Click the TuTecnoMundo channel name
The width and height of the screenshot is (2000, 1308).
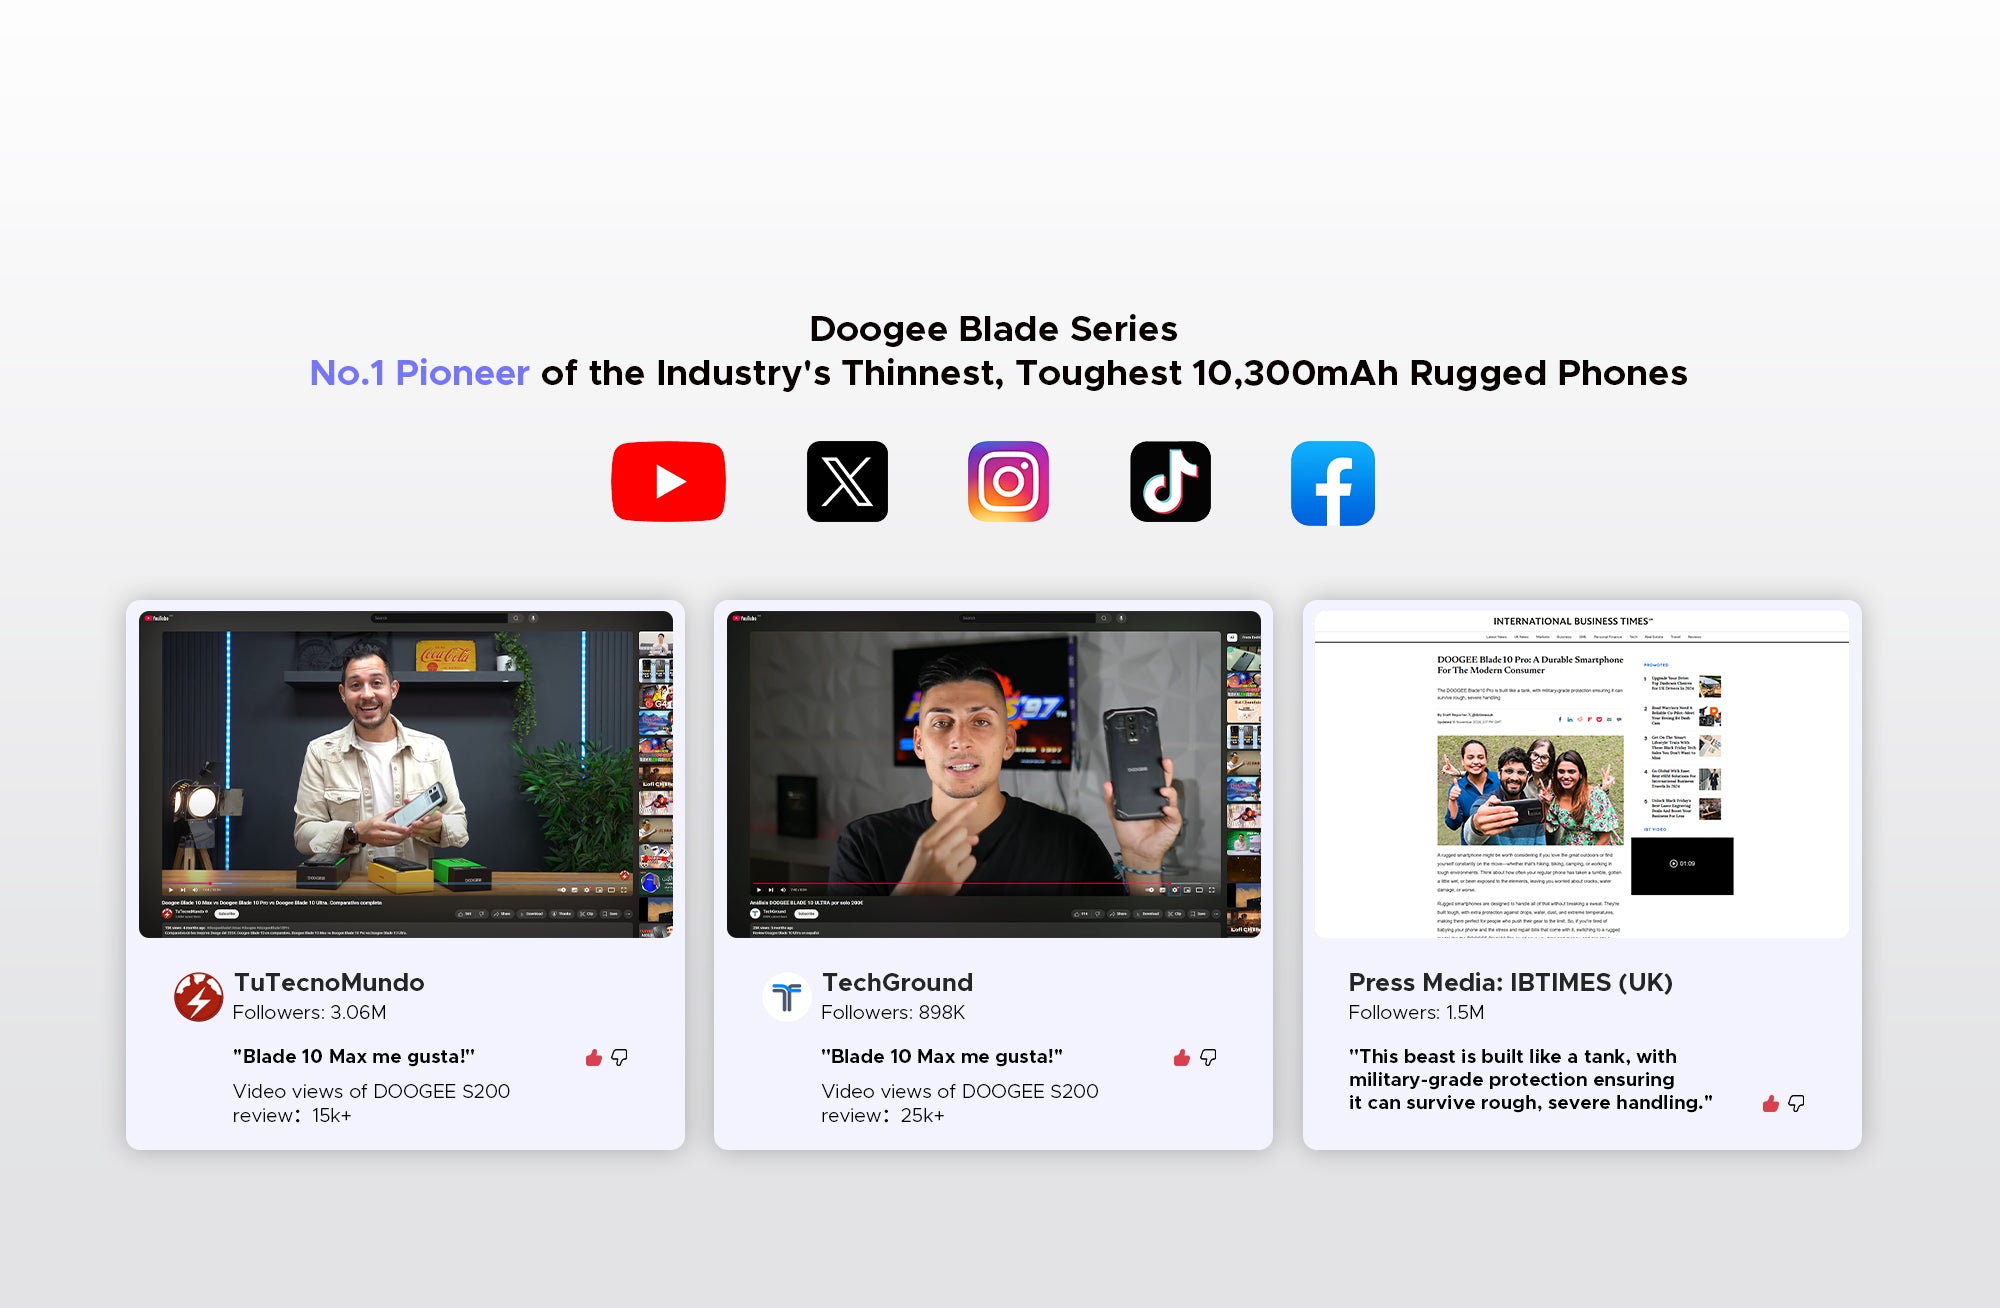pyautogui.click(x=329, y=982)
